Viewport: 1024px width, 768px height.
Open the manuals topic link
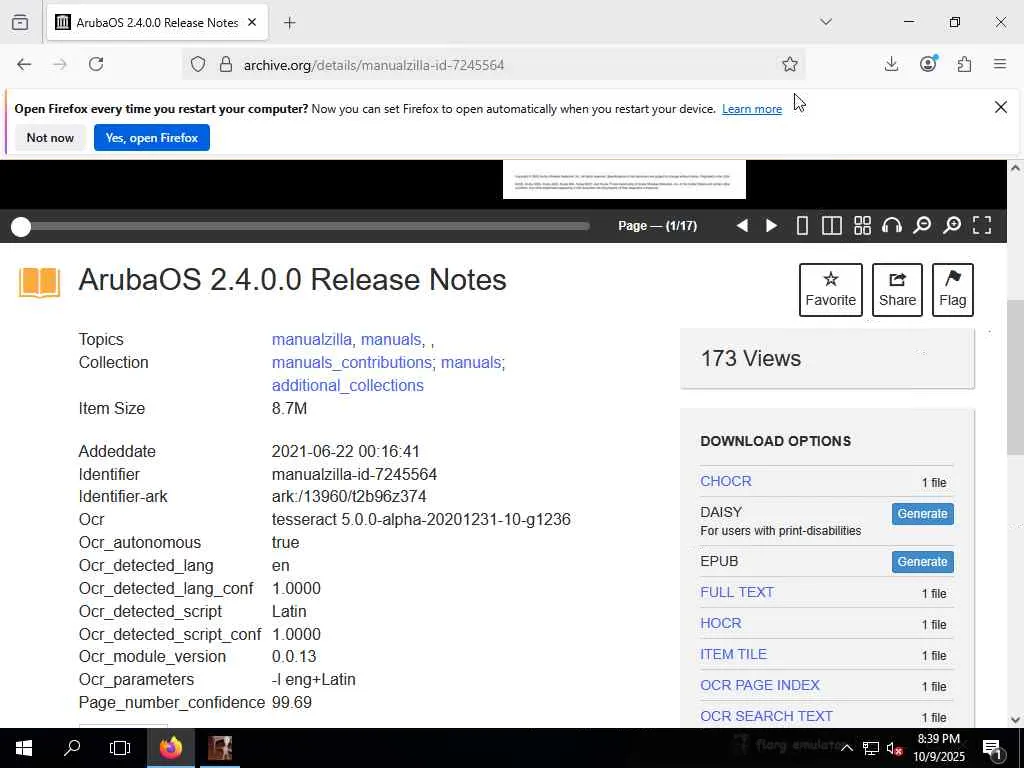391,340
